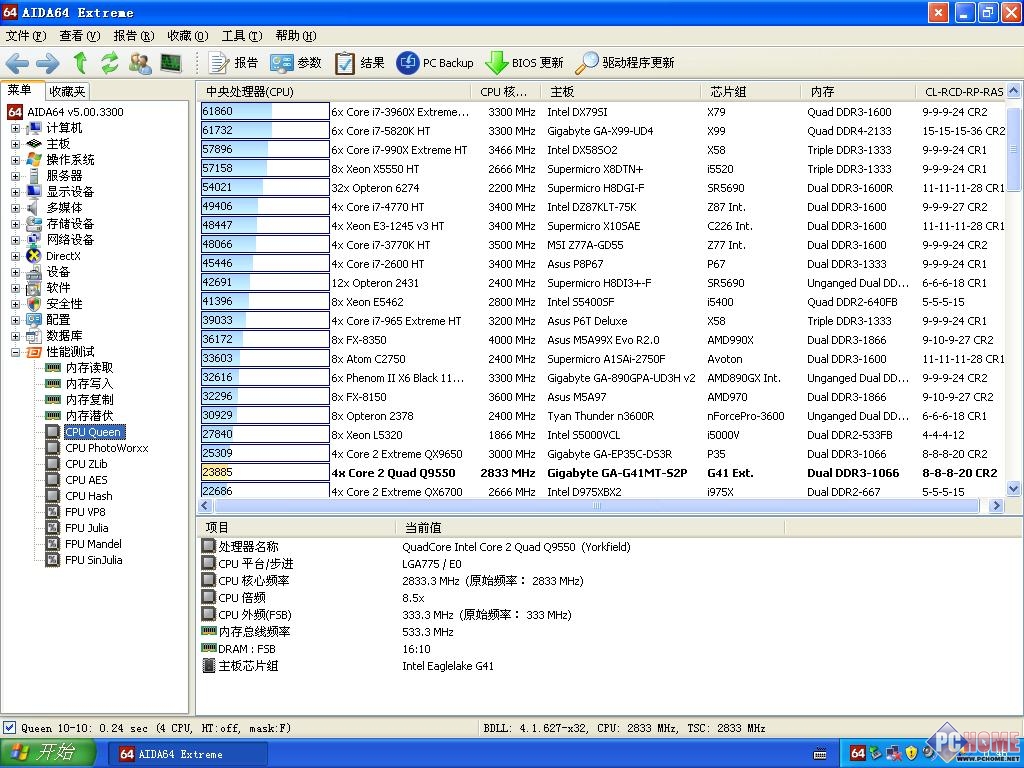1024x768 pixels.
Task: Click the 结果 clipboard icon
Action: (x=344, y=63)
